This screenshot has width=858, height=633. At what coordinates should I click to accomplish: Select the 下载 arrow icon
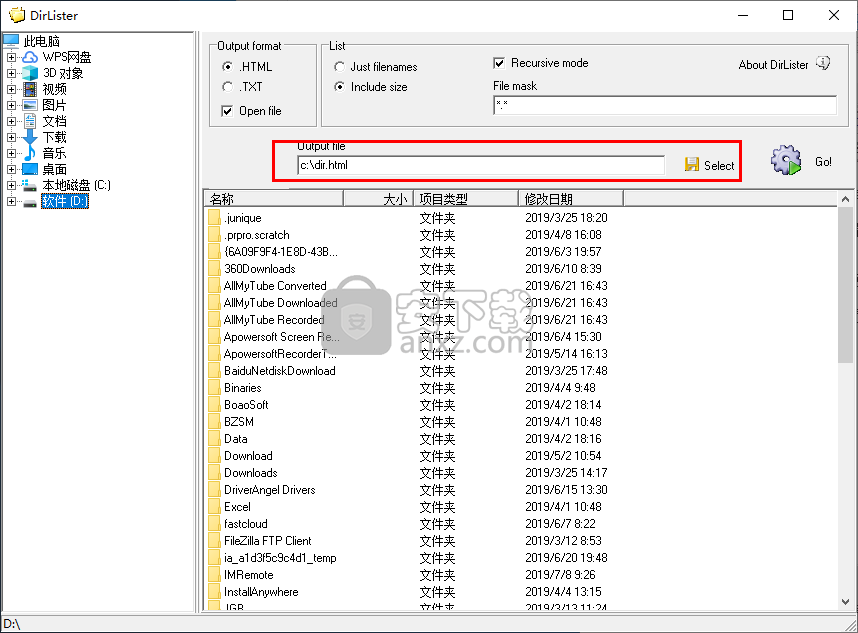30,137
